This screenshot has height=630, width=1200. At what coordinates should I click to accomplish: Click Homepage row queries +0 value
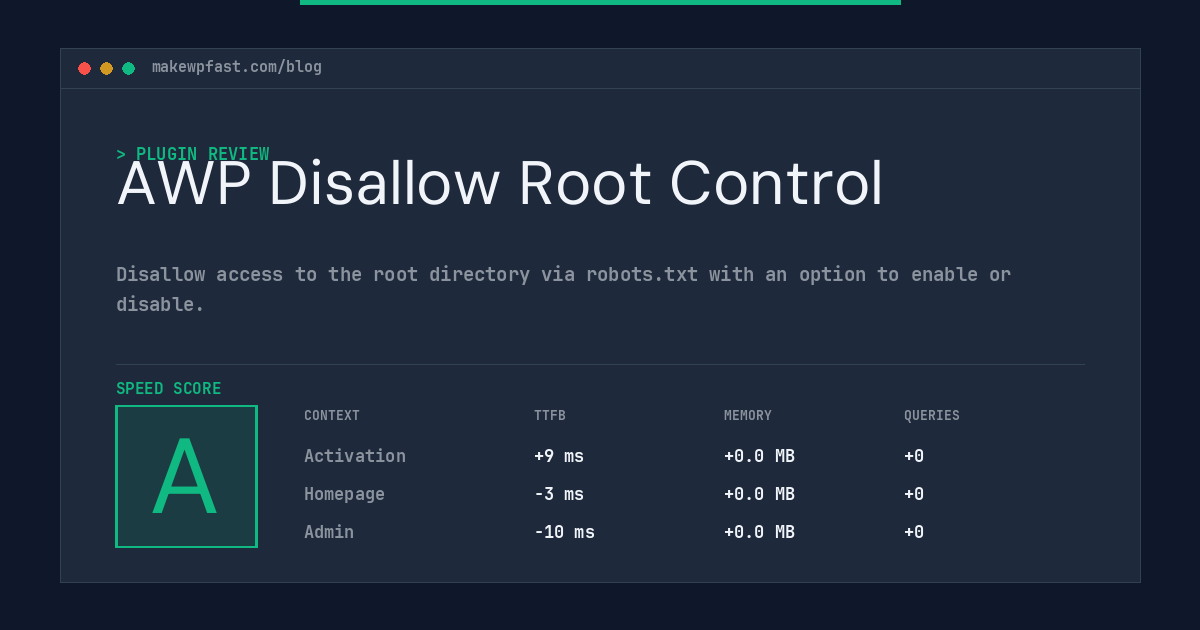pyautogui.click(x=914, y=494)
